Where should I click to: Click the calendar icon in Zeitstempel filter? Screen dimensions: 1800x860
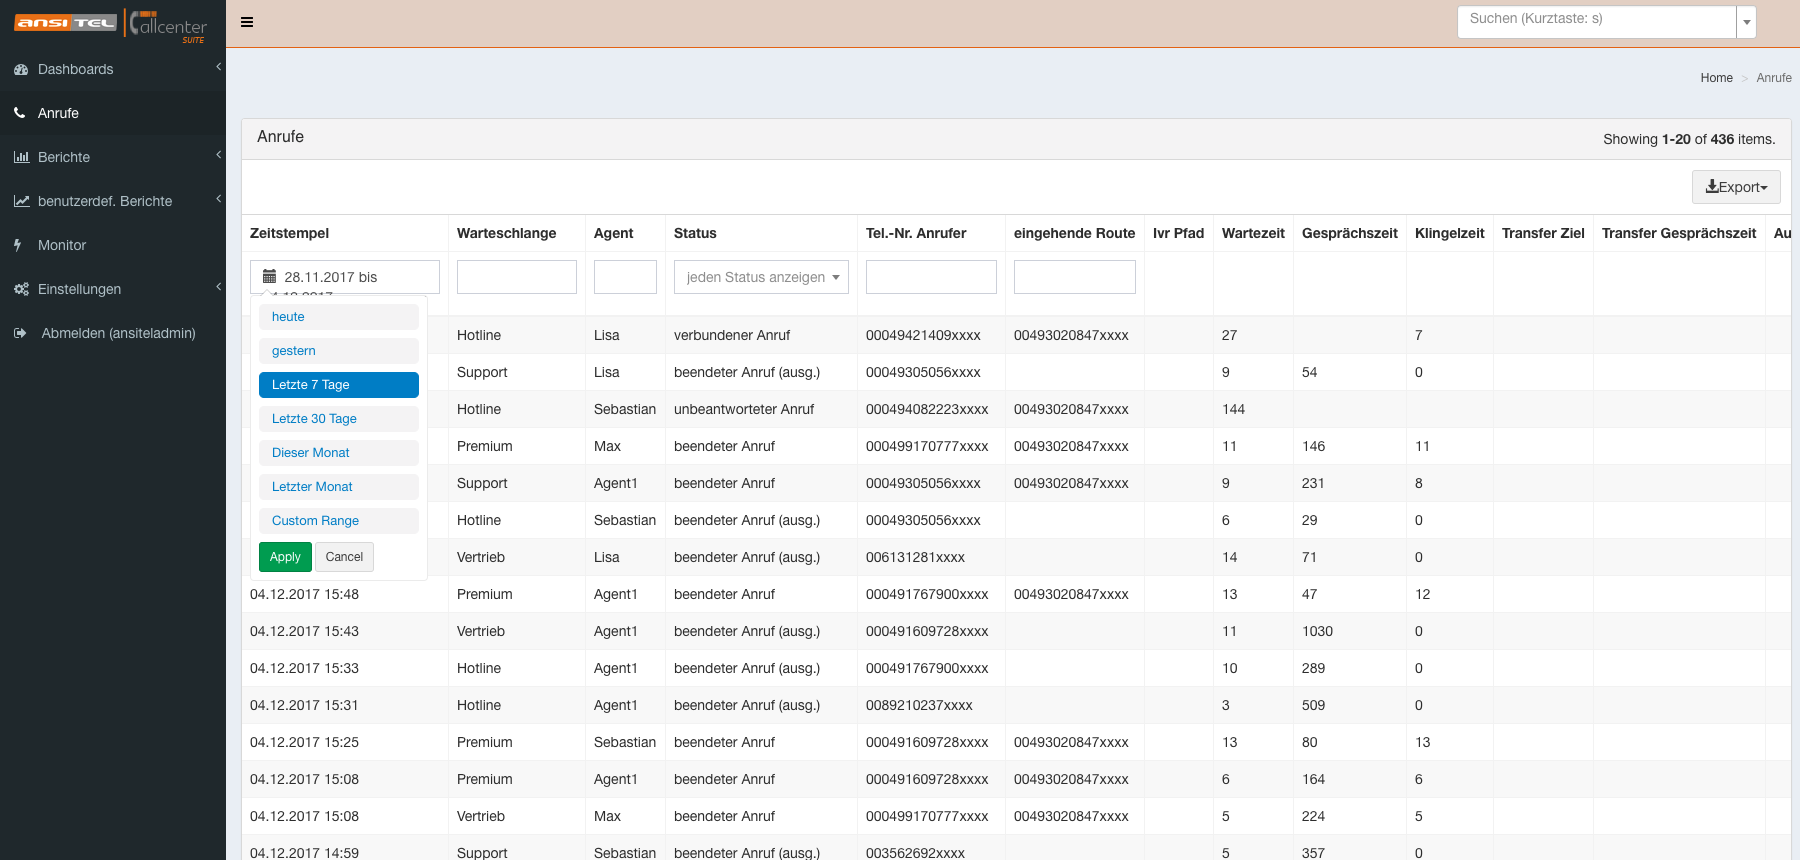[269, 276]
